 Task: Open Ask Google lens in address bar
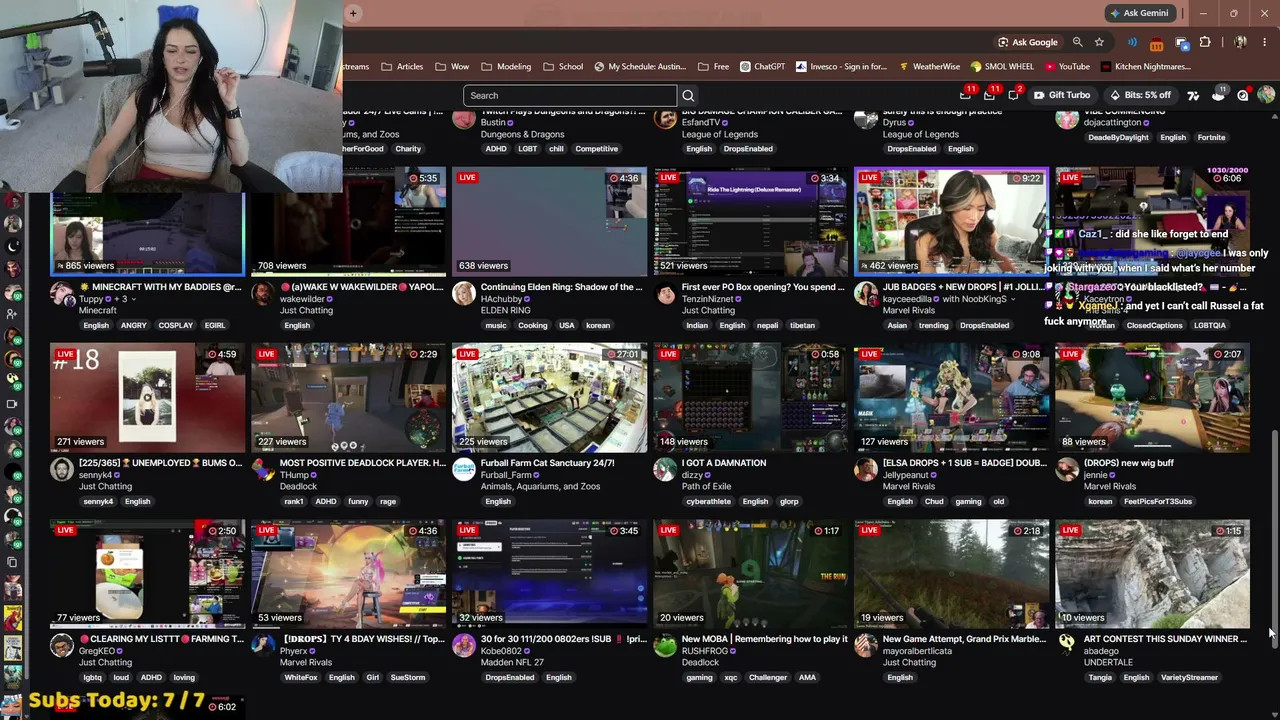pos(1028,42)
